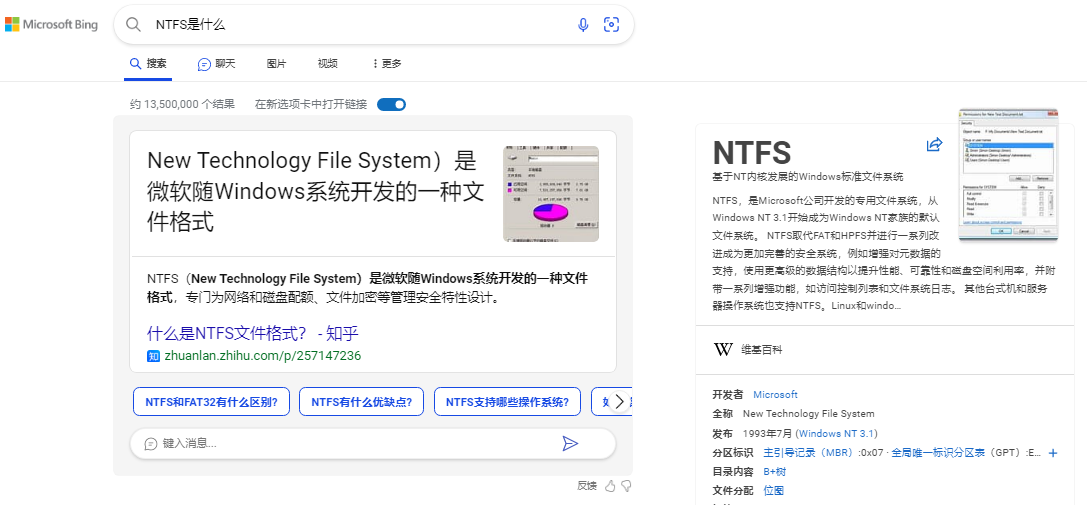Screen dimensions: 1087x505
Task: Click the NTFS permissions dialog thumbnail
Action: [1009, 175]
